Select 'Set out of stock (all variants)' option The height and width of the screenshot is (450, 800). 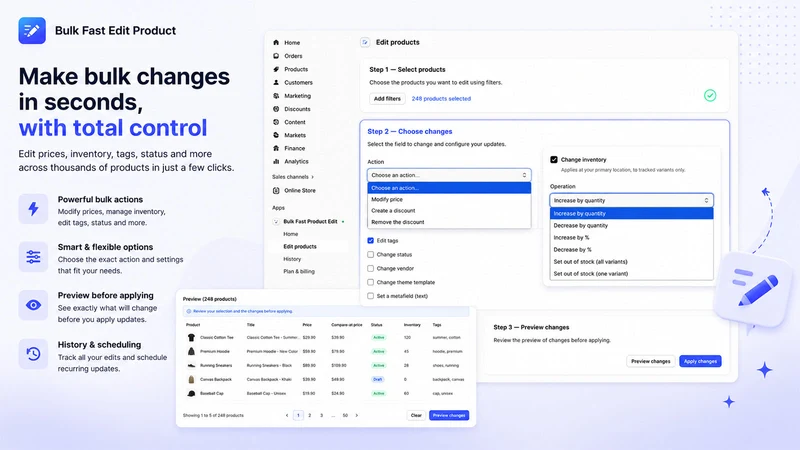(x=631, y=262)
